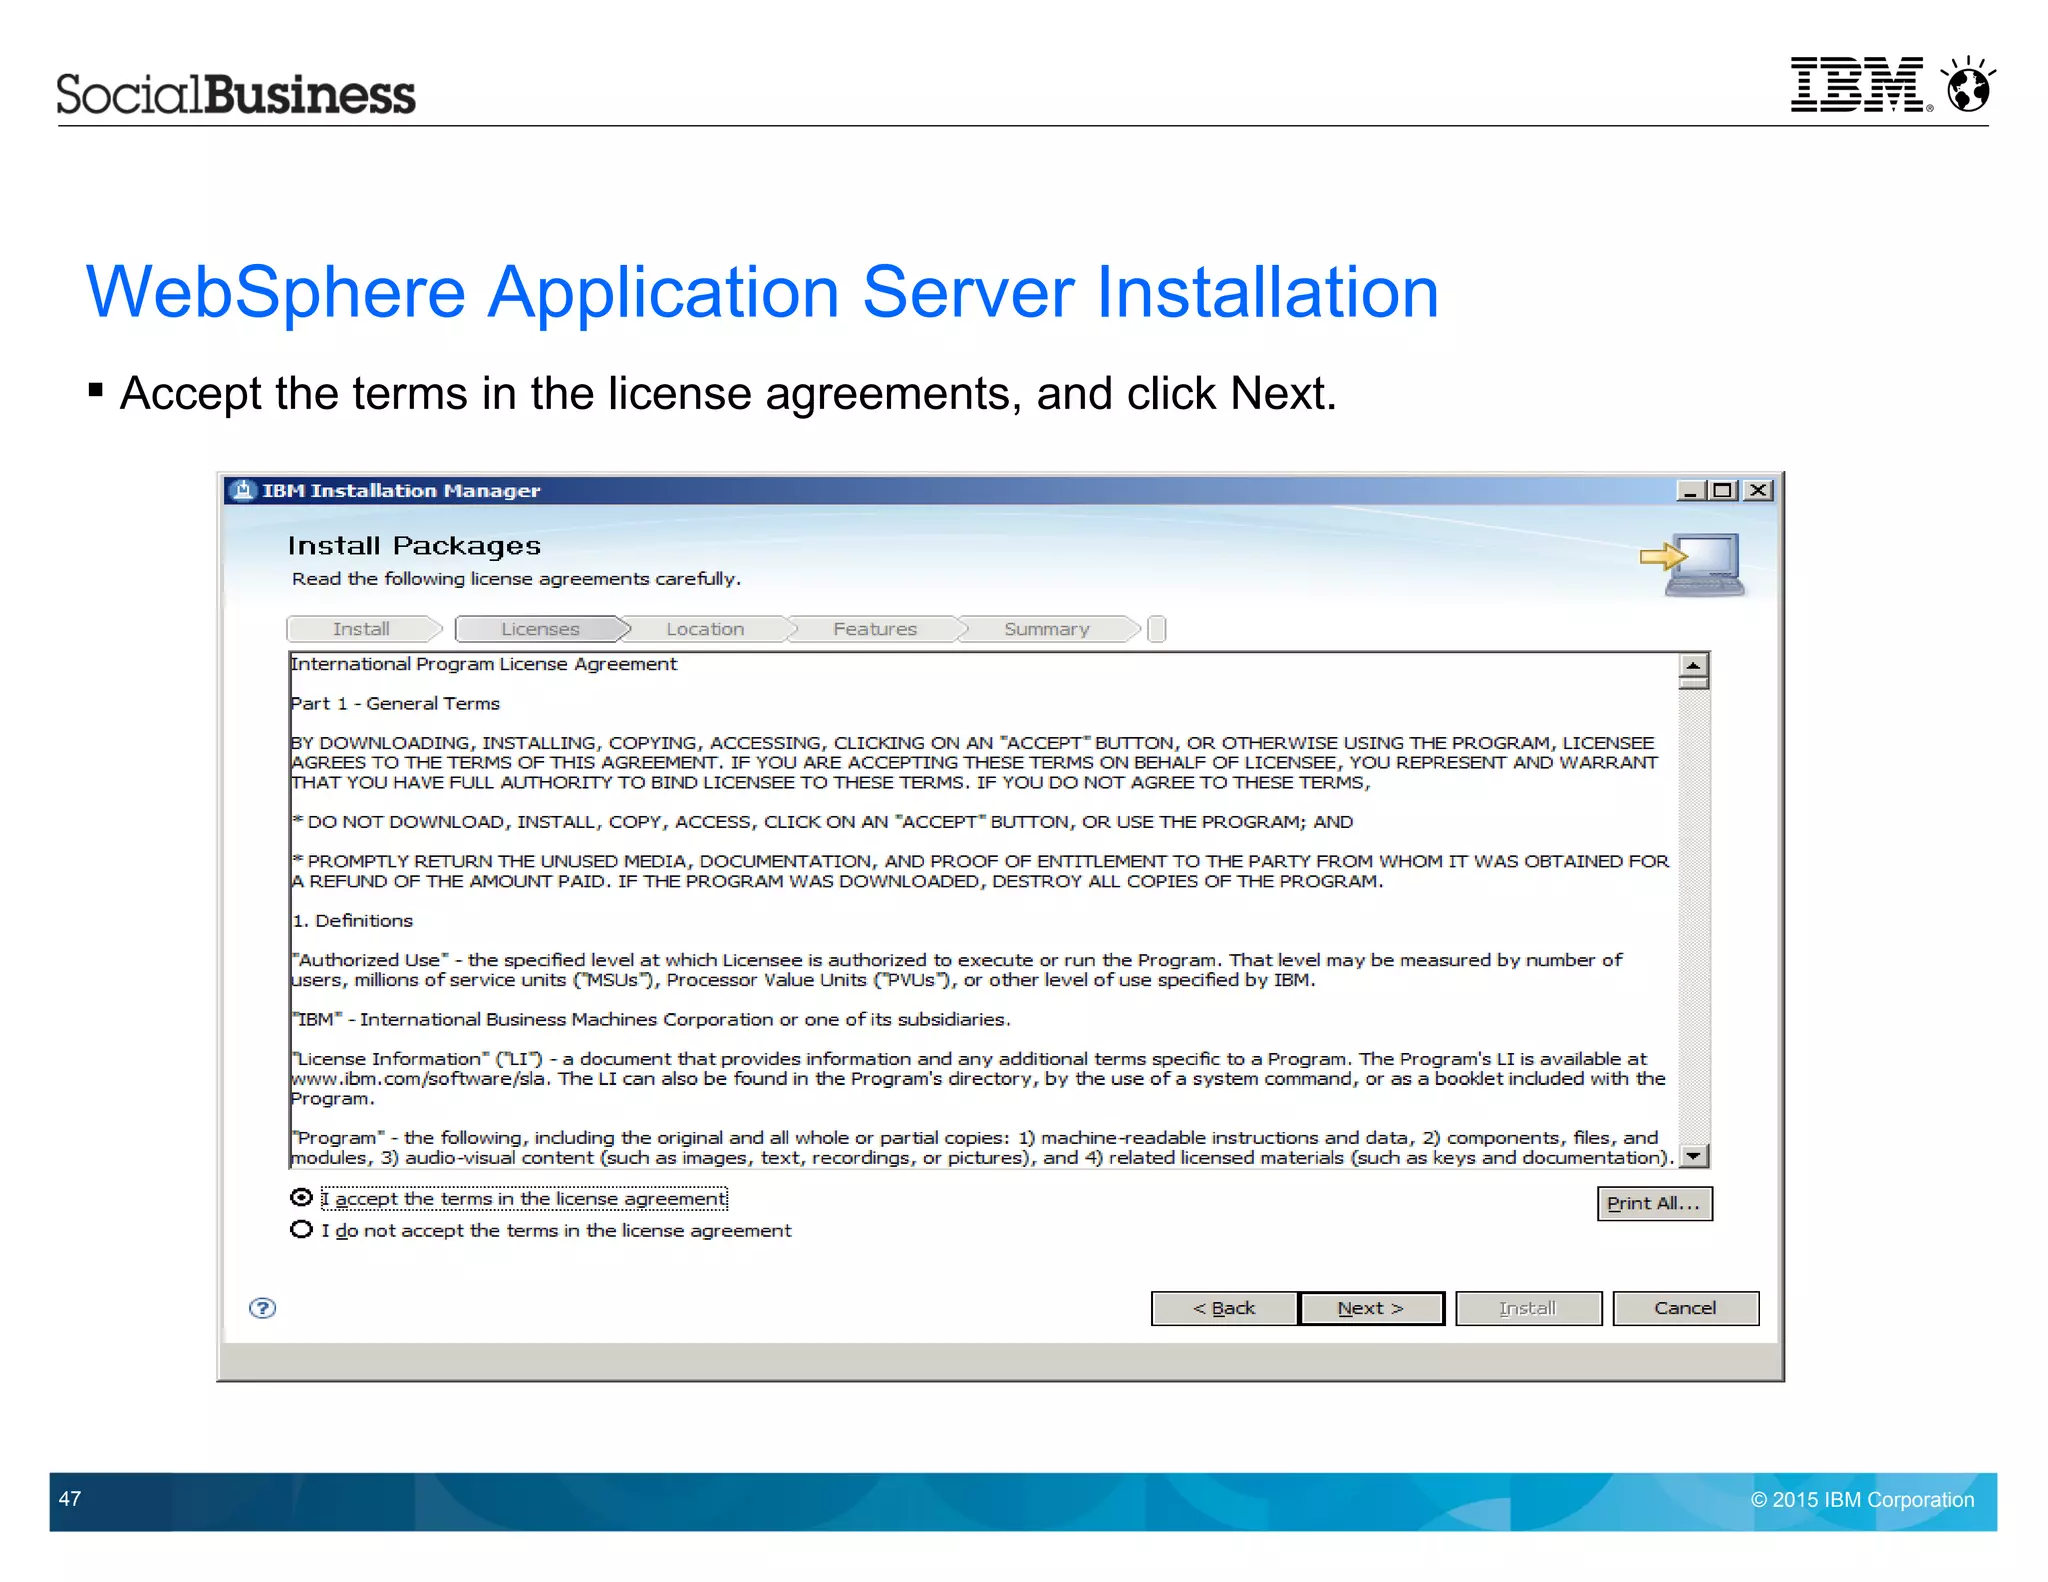Viewport: 2048px width, 1582px height.
Task: Select 'I do not accept the terms' option
Action: pyautogui.click(x=301, y=1230)
